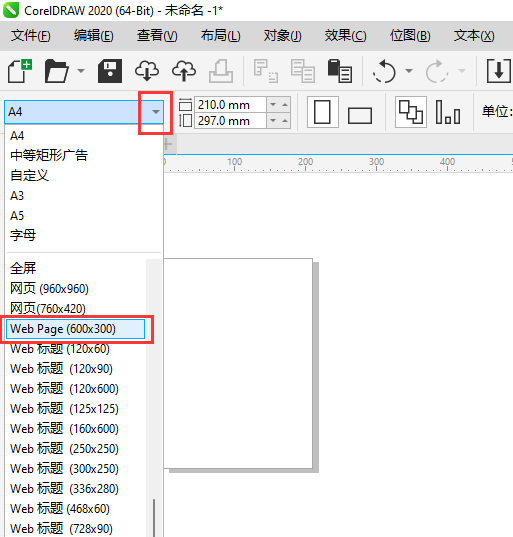Select 全屏 page preset

click(76, 268)
